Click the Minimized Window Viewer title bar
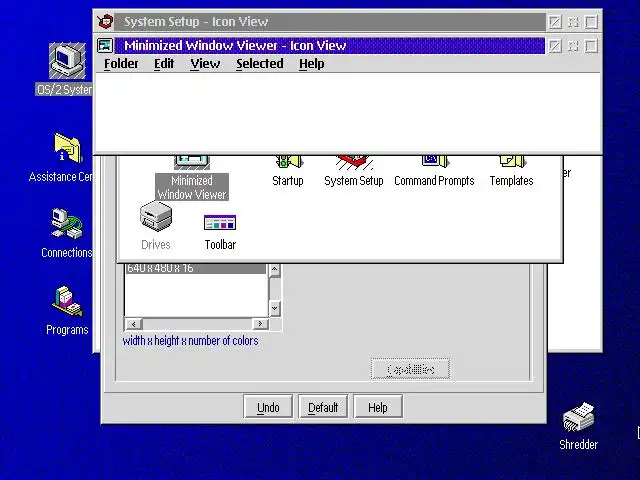 [329, 45]
